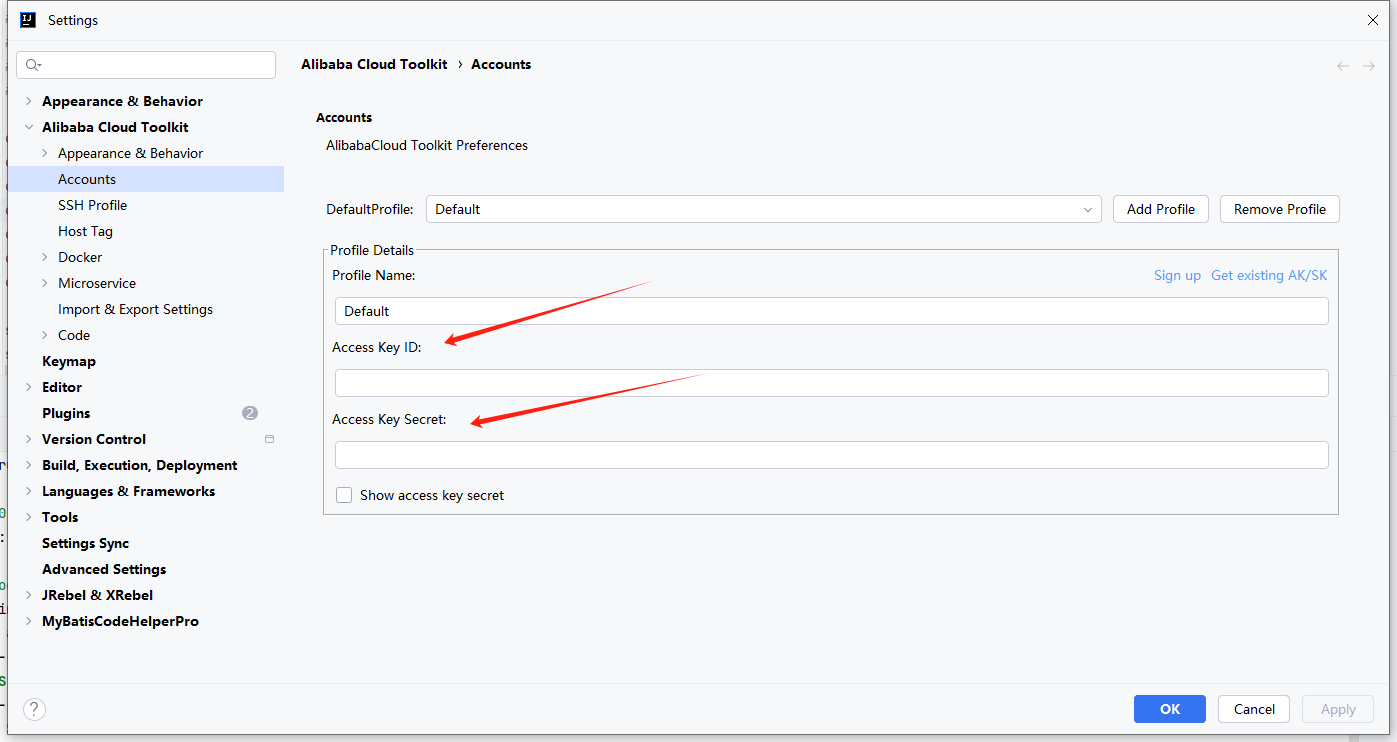Select Accounts in settings tree
This screenshot has width=1397, height=742.
pyautogui.click(x=146, y=179)
